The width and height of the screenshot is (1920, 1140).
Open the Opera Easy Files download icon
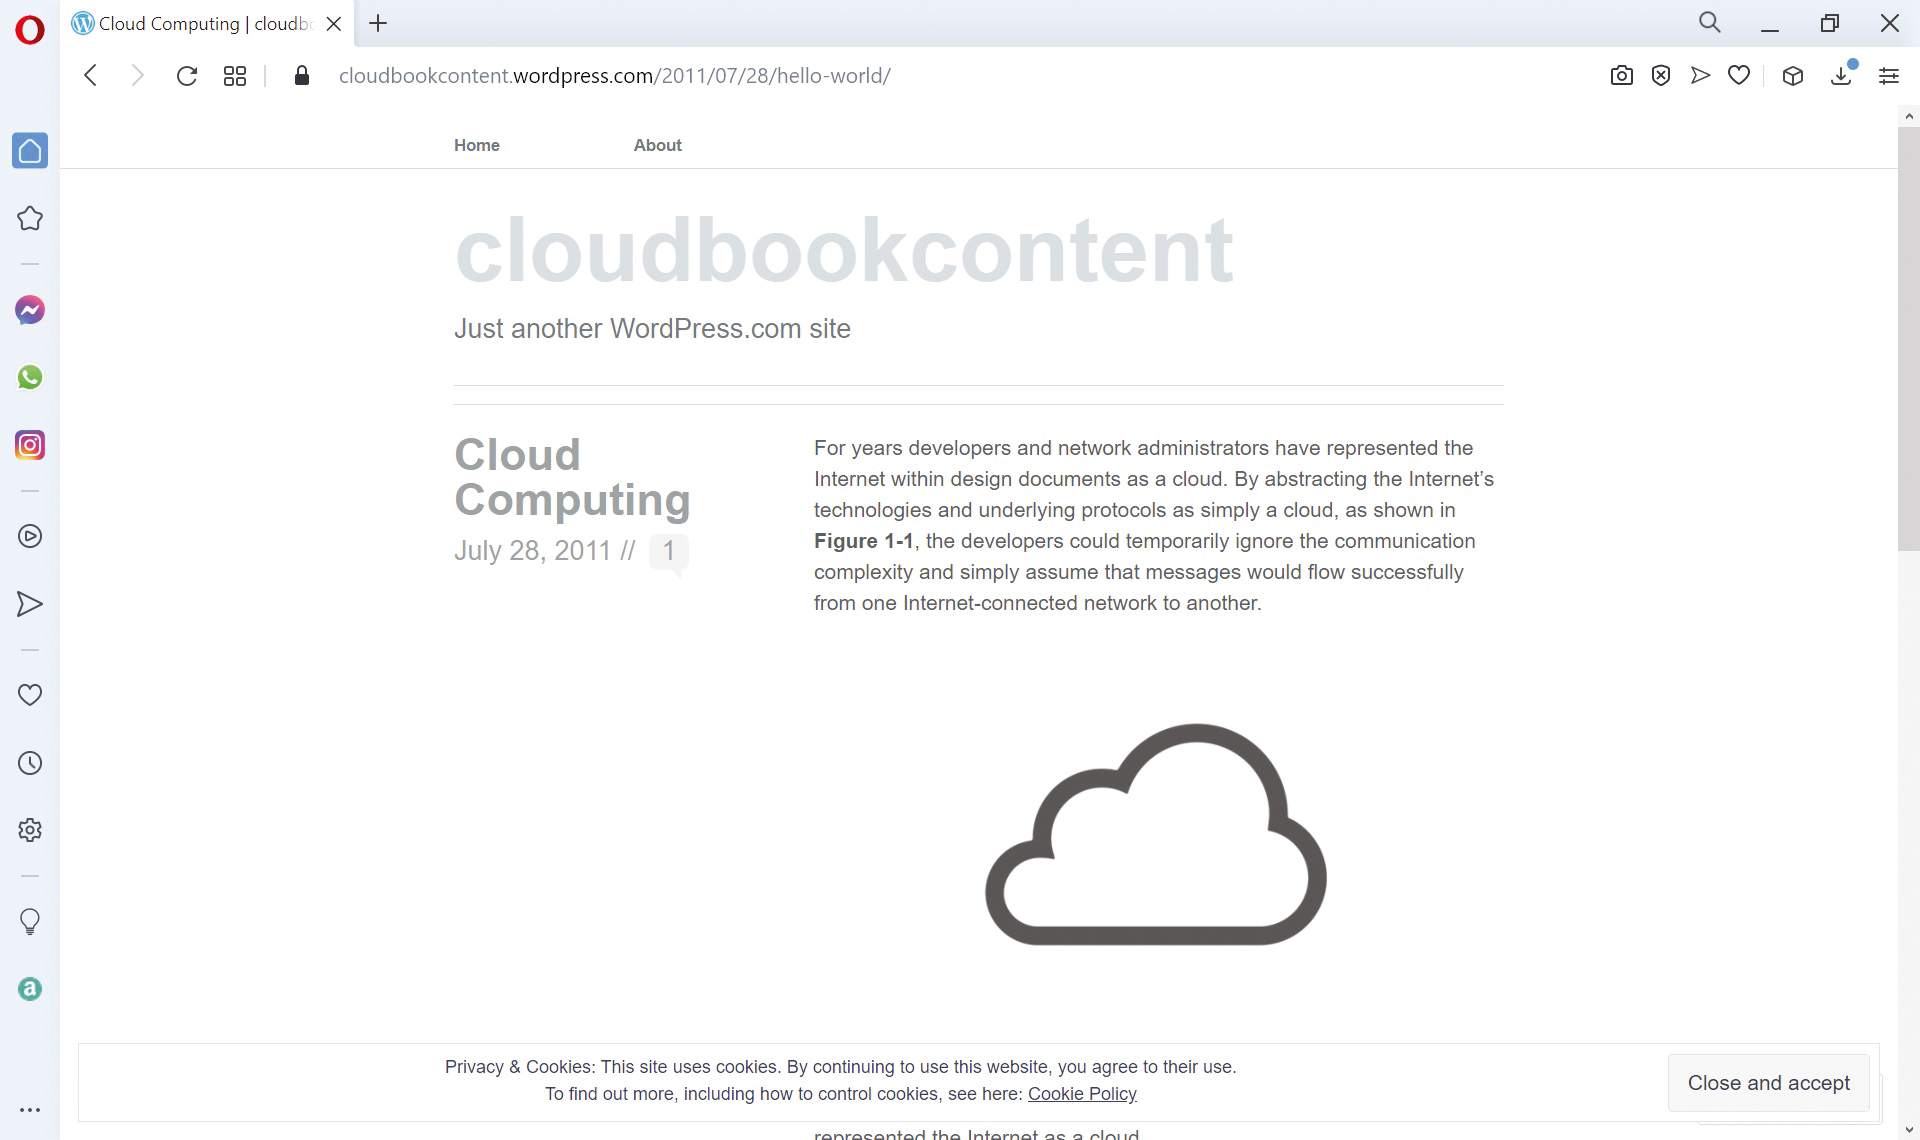pos(1840,76)
